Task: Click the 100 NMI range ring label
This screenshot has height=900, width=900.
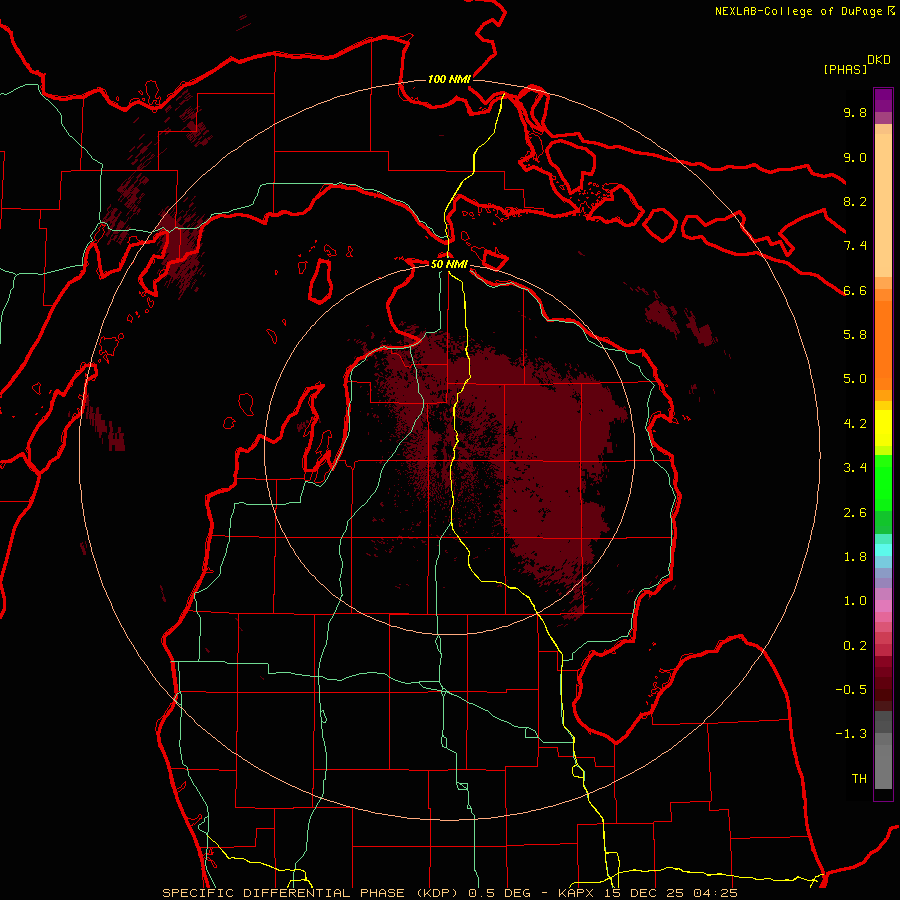Action: (449, 79)
